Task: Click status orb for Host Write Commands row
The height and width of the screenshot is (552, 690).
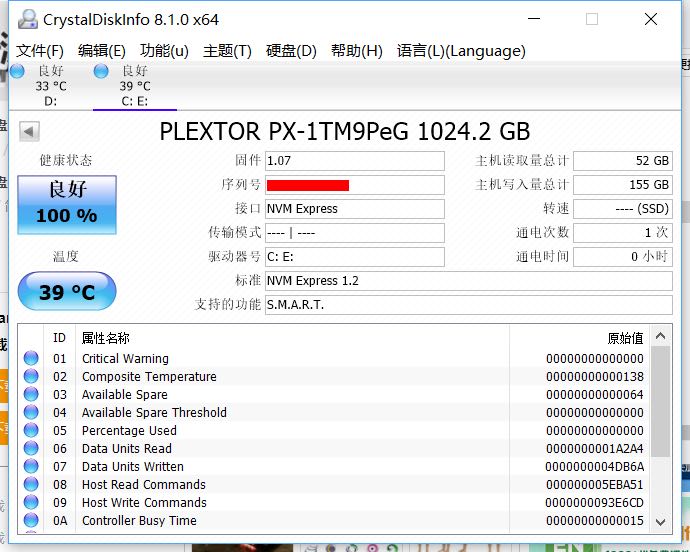Action: [31, 502]
